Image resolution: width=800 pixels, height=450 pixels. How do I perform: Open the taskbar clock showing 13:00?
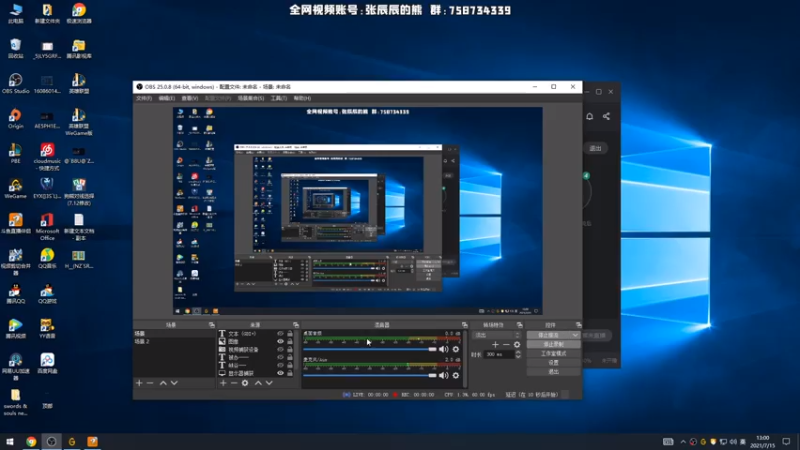click(763, 442)
